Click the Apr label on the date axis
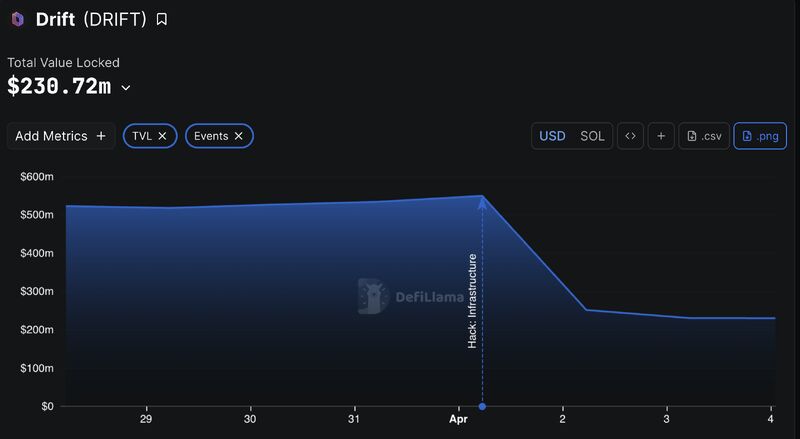This screenshot has width=800, height=439. click(458, 419)
